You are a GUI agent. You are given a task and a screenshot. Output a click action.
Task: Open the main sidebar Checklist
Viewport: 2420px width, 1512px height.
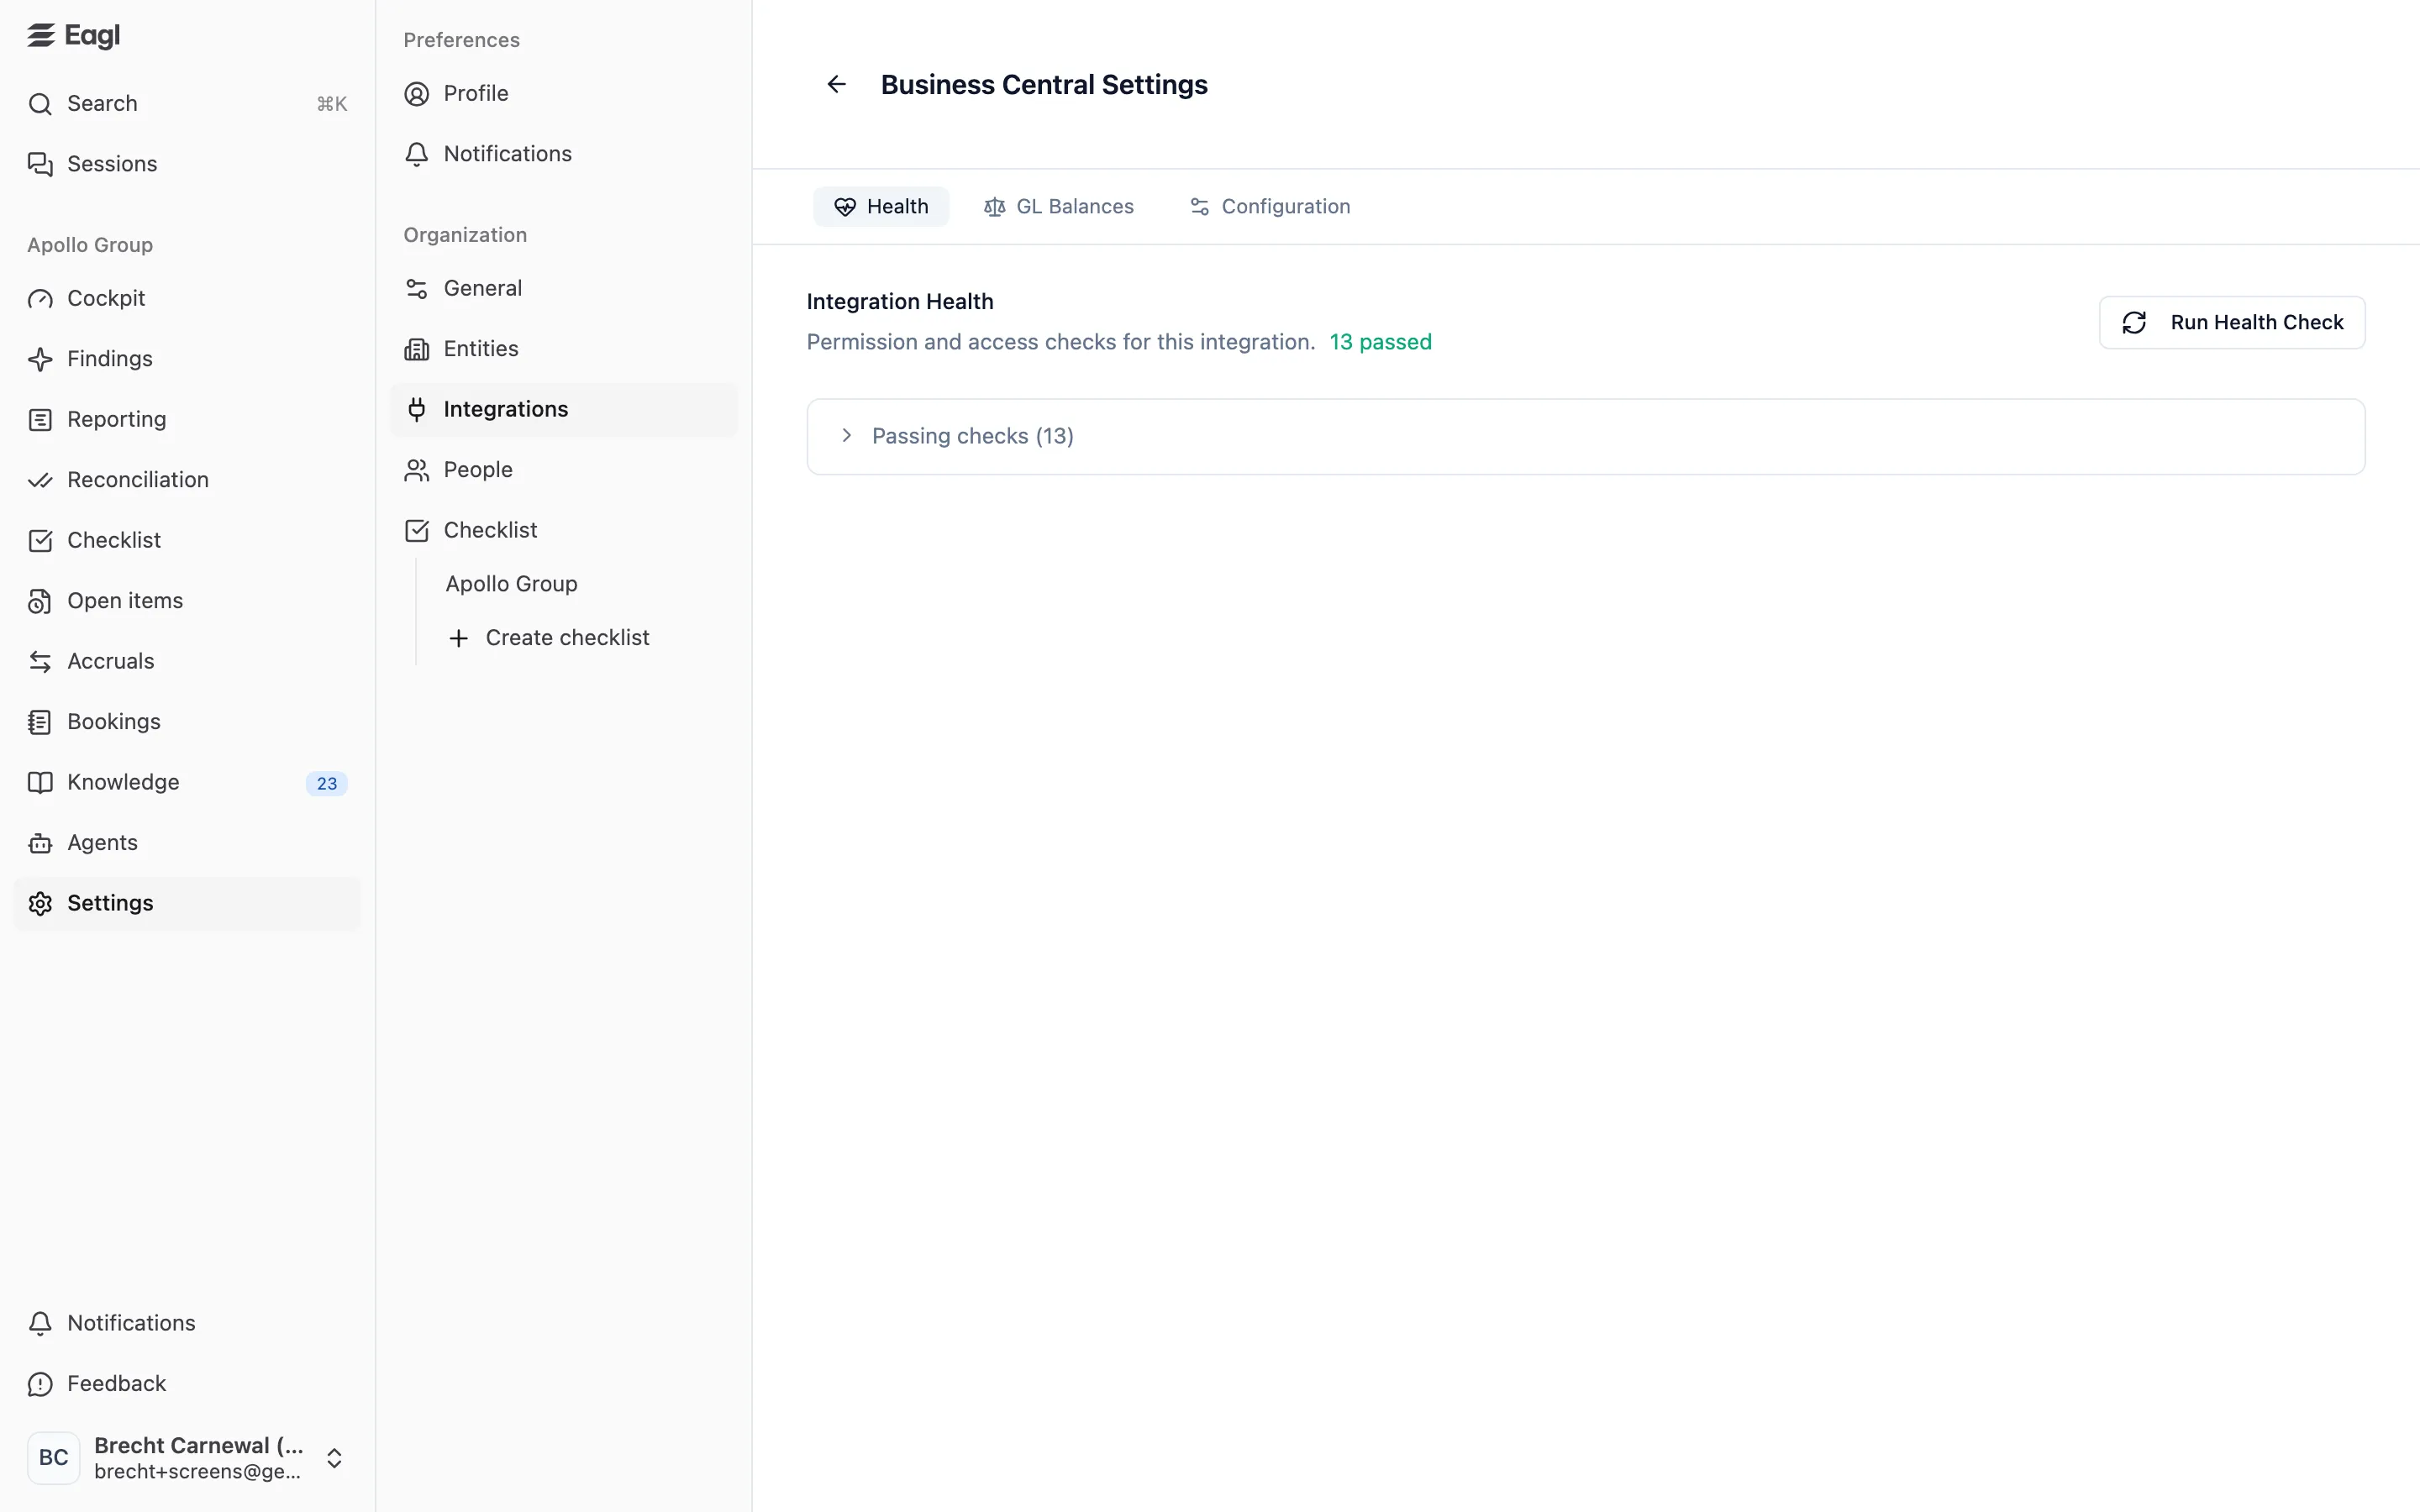tap(187, 541)
